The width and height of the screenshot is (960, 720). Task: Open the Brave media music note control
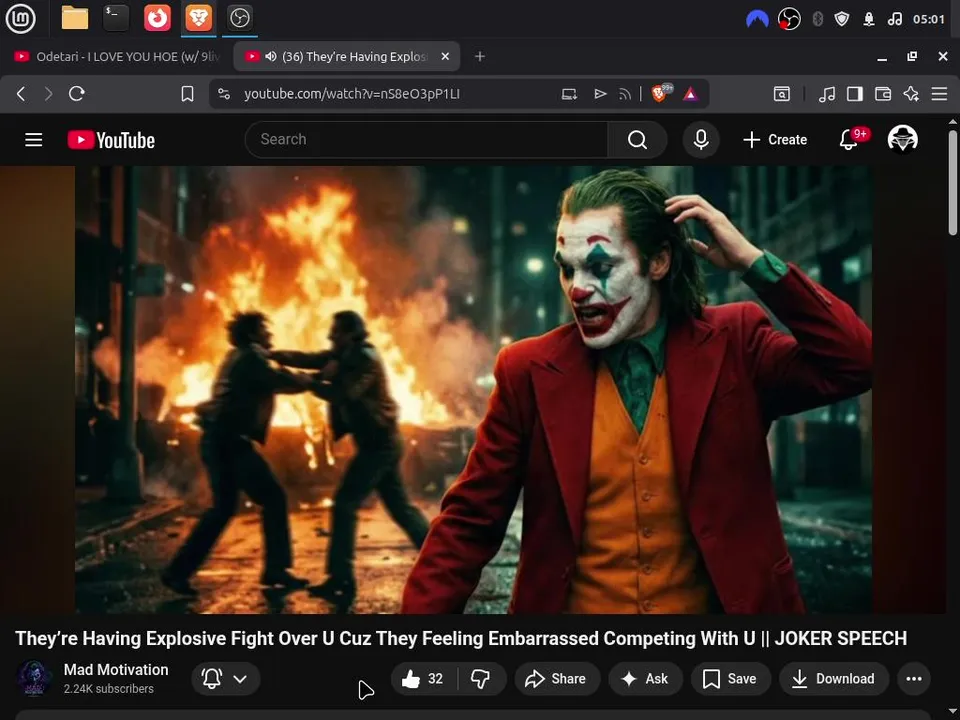(827, 94)
